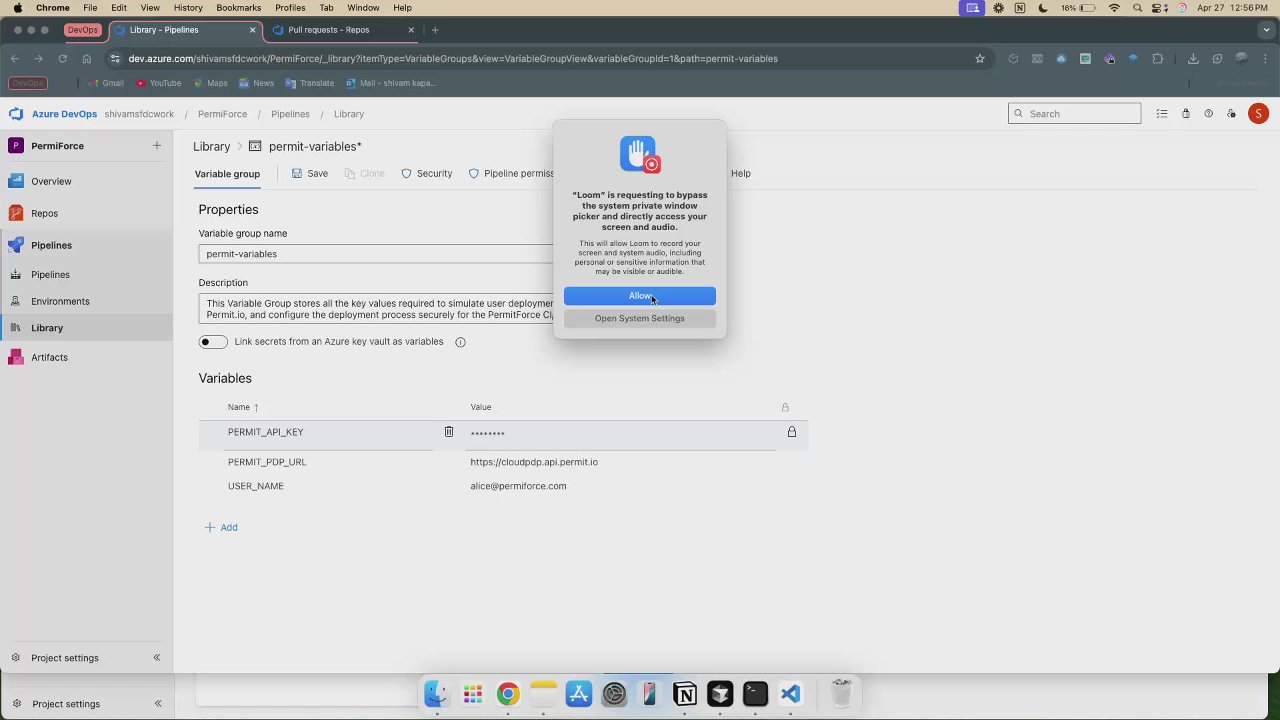Screen dimensions: 1280x720
Task: Click Allow in the Loom permission dialog
Action: (x=640, y=296)
